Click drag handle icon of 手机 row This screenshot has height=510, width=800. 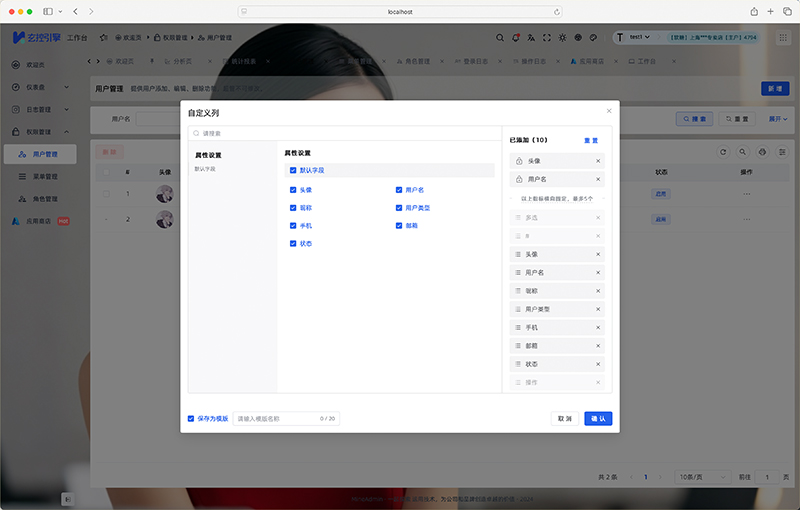click(518, 328)
